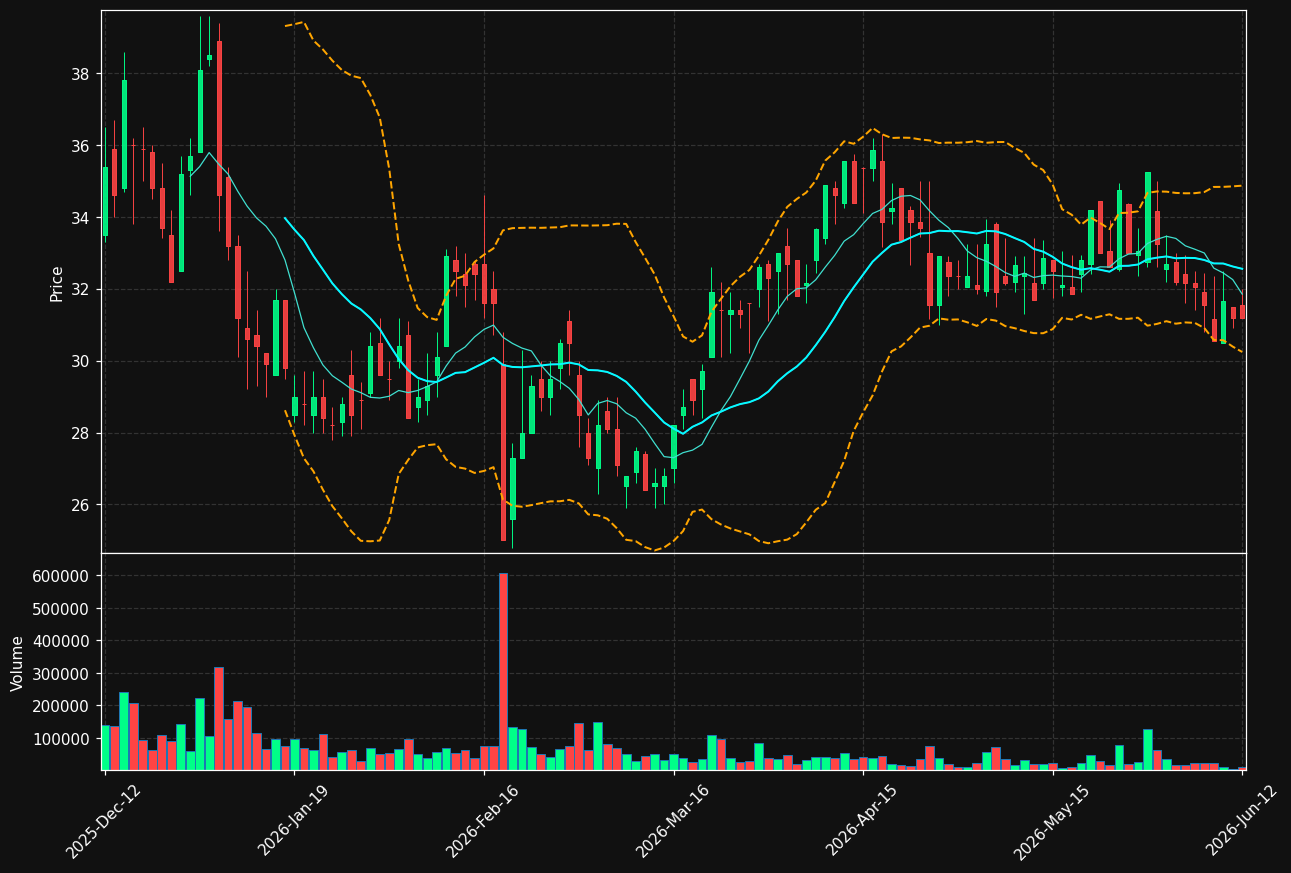Click the volume axis value 300000
Screen dimensions: 1291x873
click(x=62, y=674)
